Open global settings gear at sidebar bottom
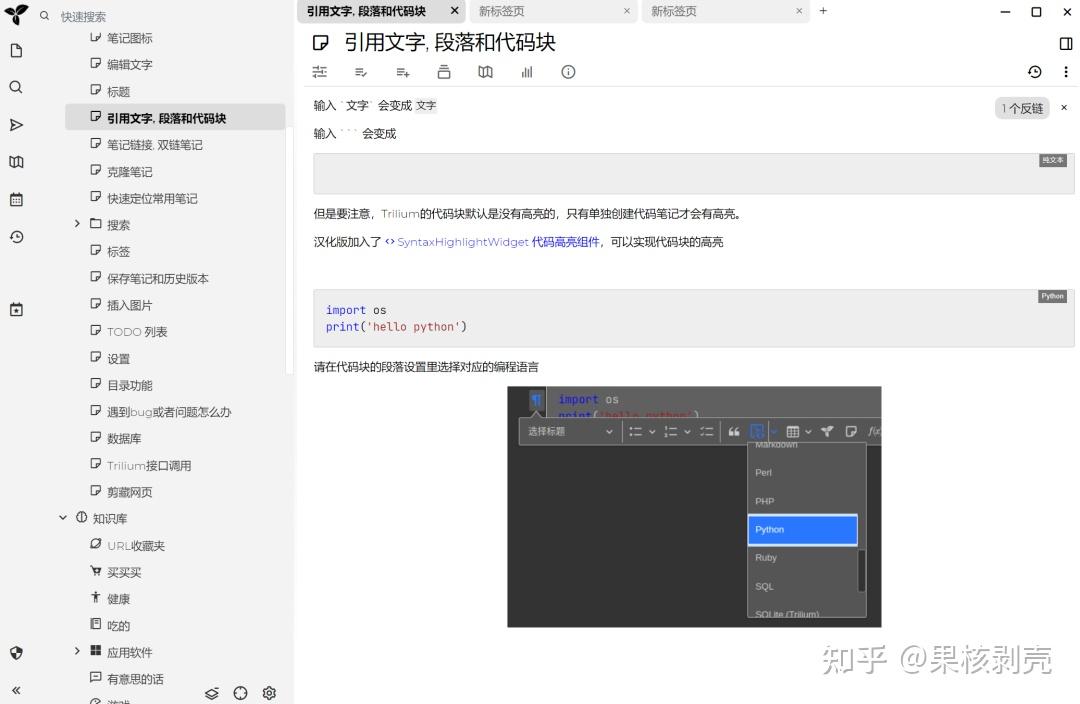 [x=268, y=692]
